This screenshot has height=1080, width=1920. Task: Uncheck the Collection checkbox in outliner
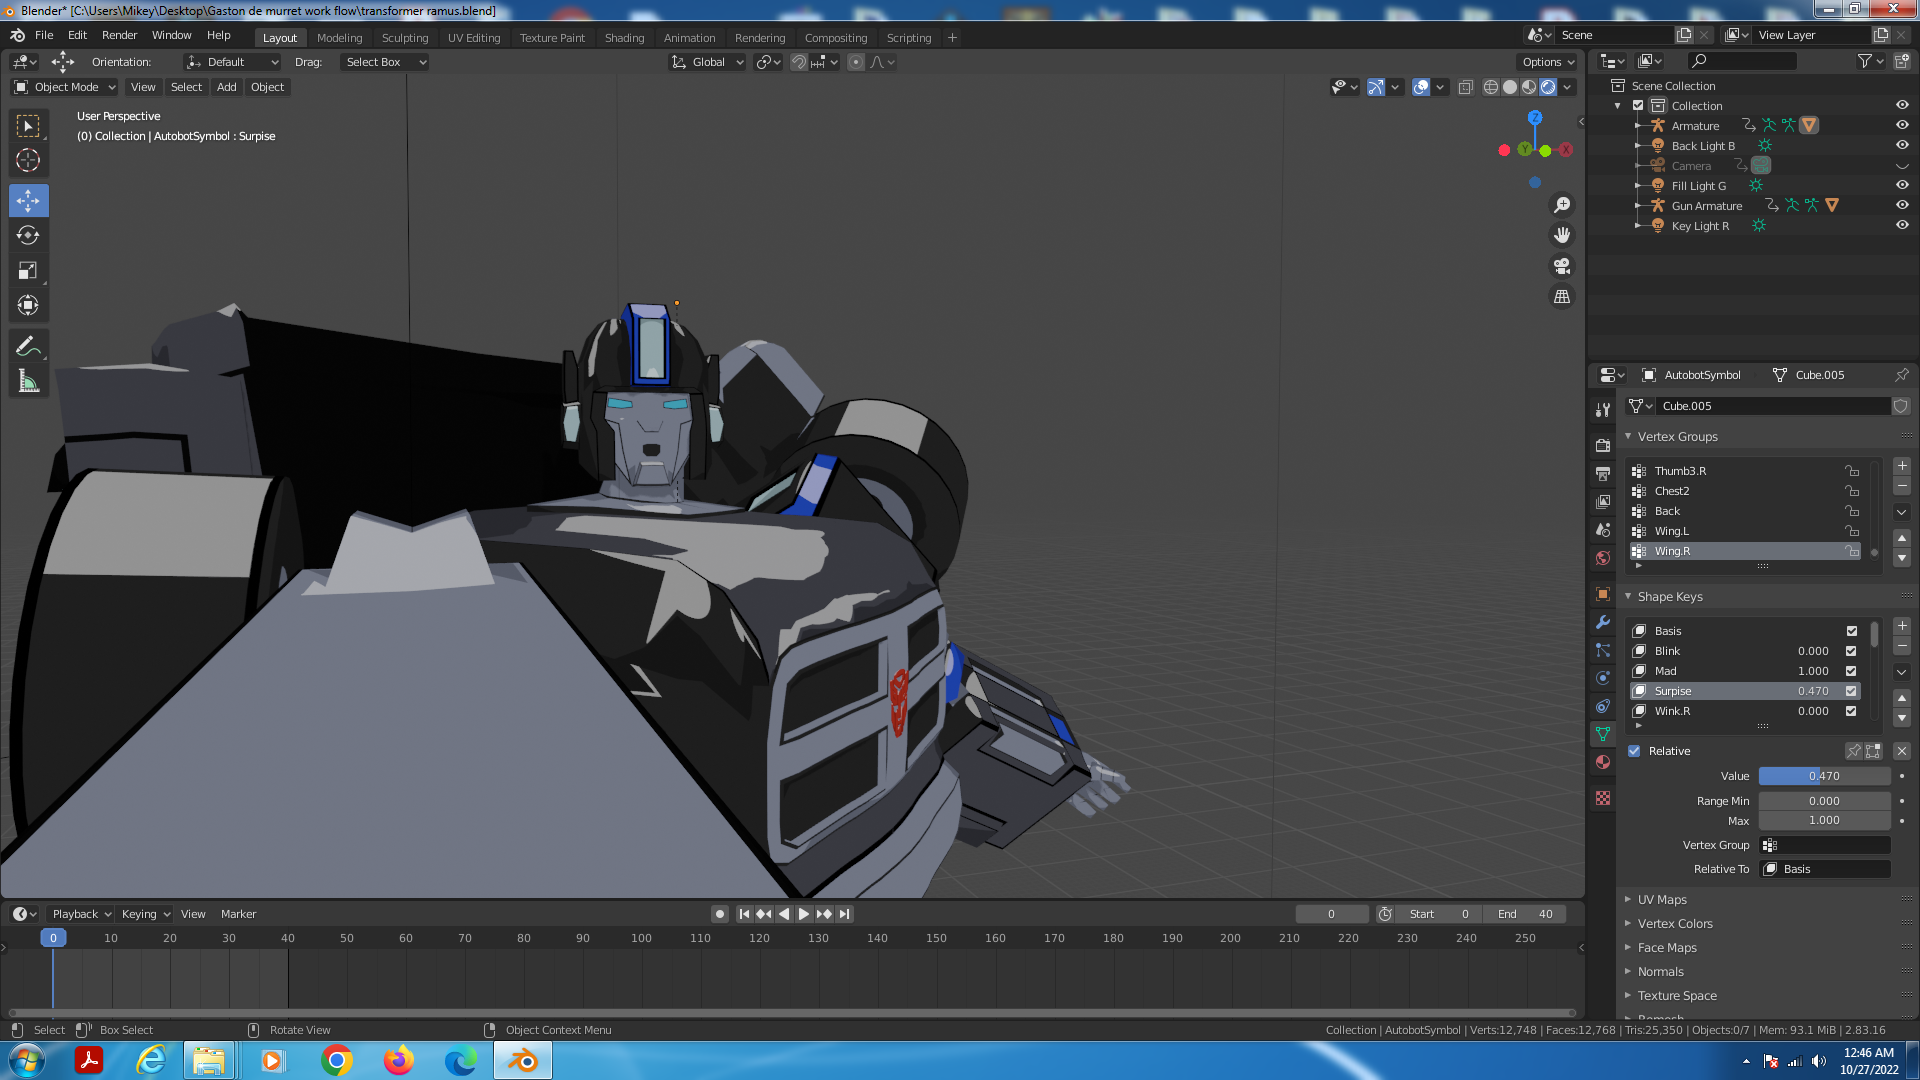(x=1638, y=106)
